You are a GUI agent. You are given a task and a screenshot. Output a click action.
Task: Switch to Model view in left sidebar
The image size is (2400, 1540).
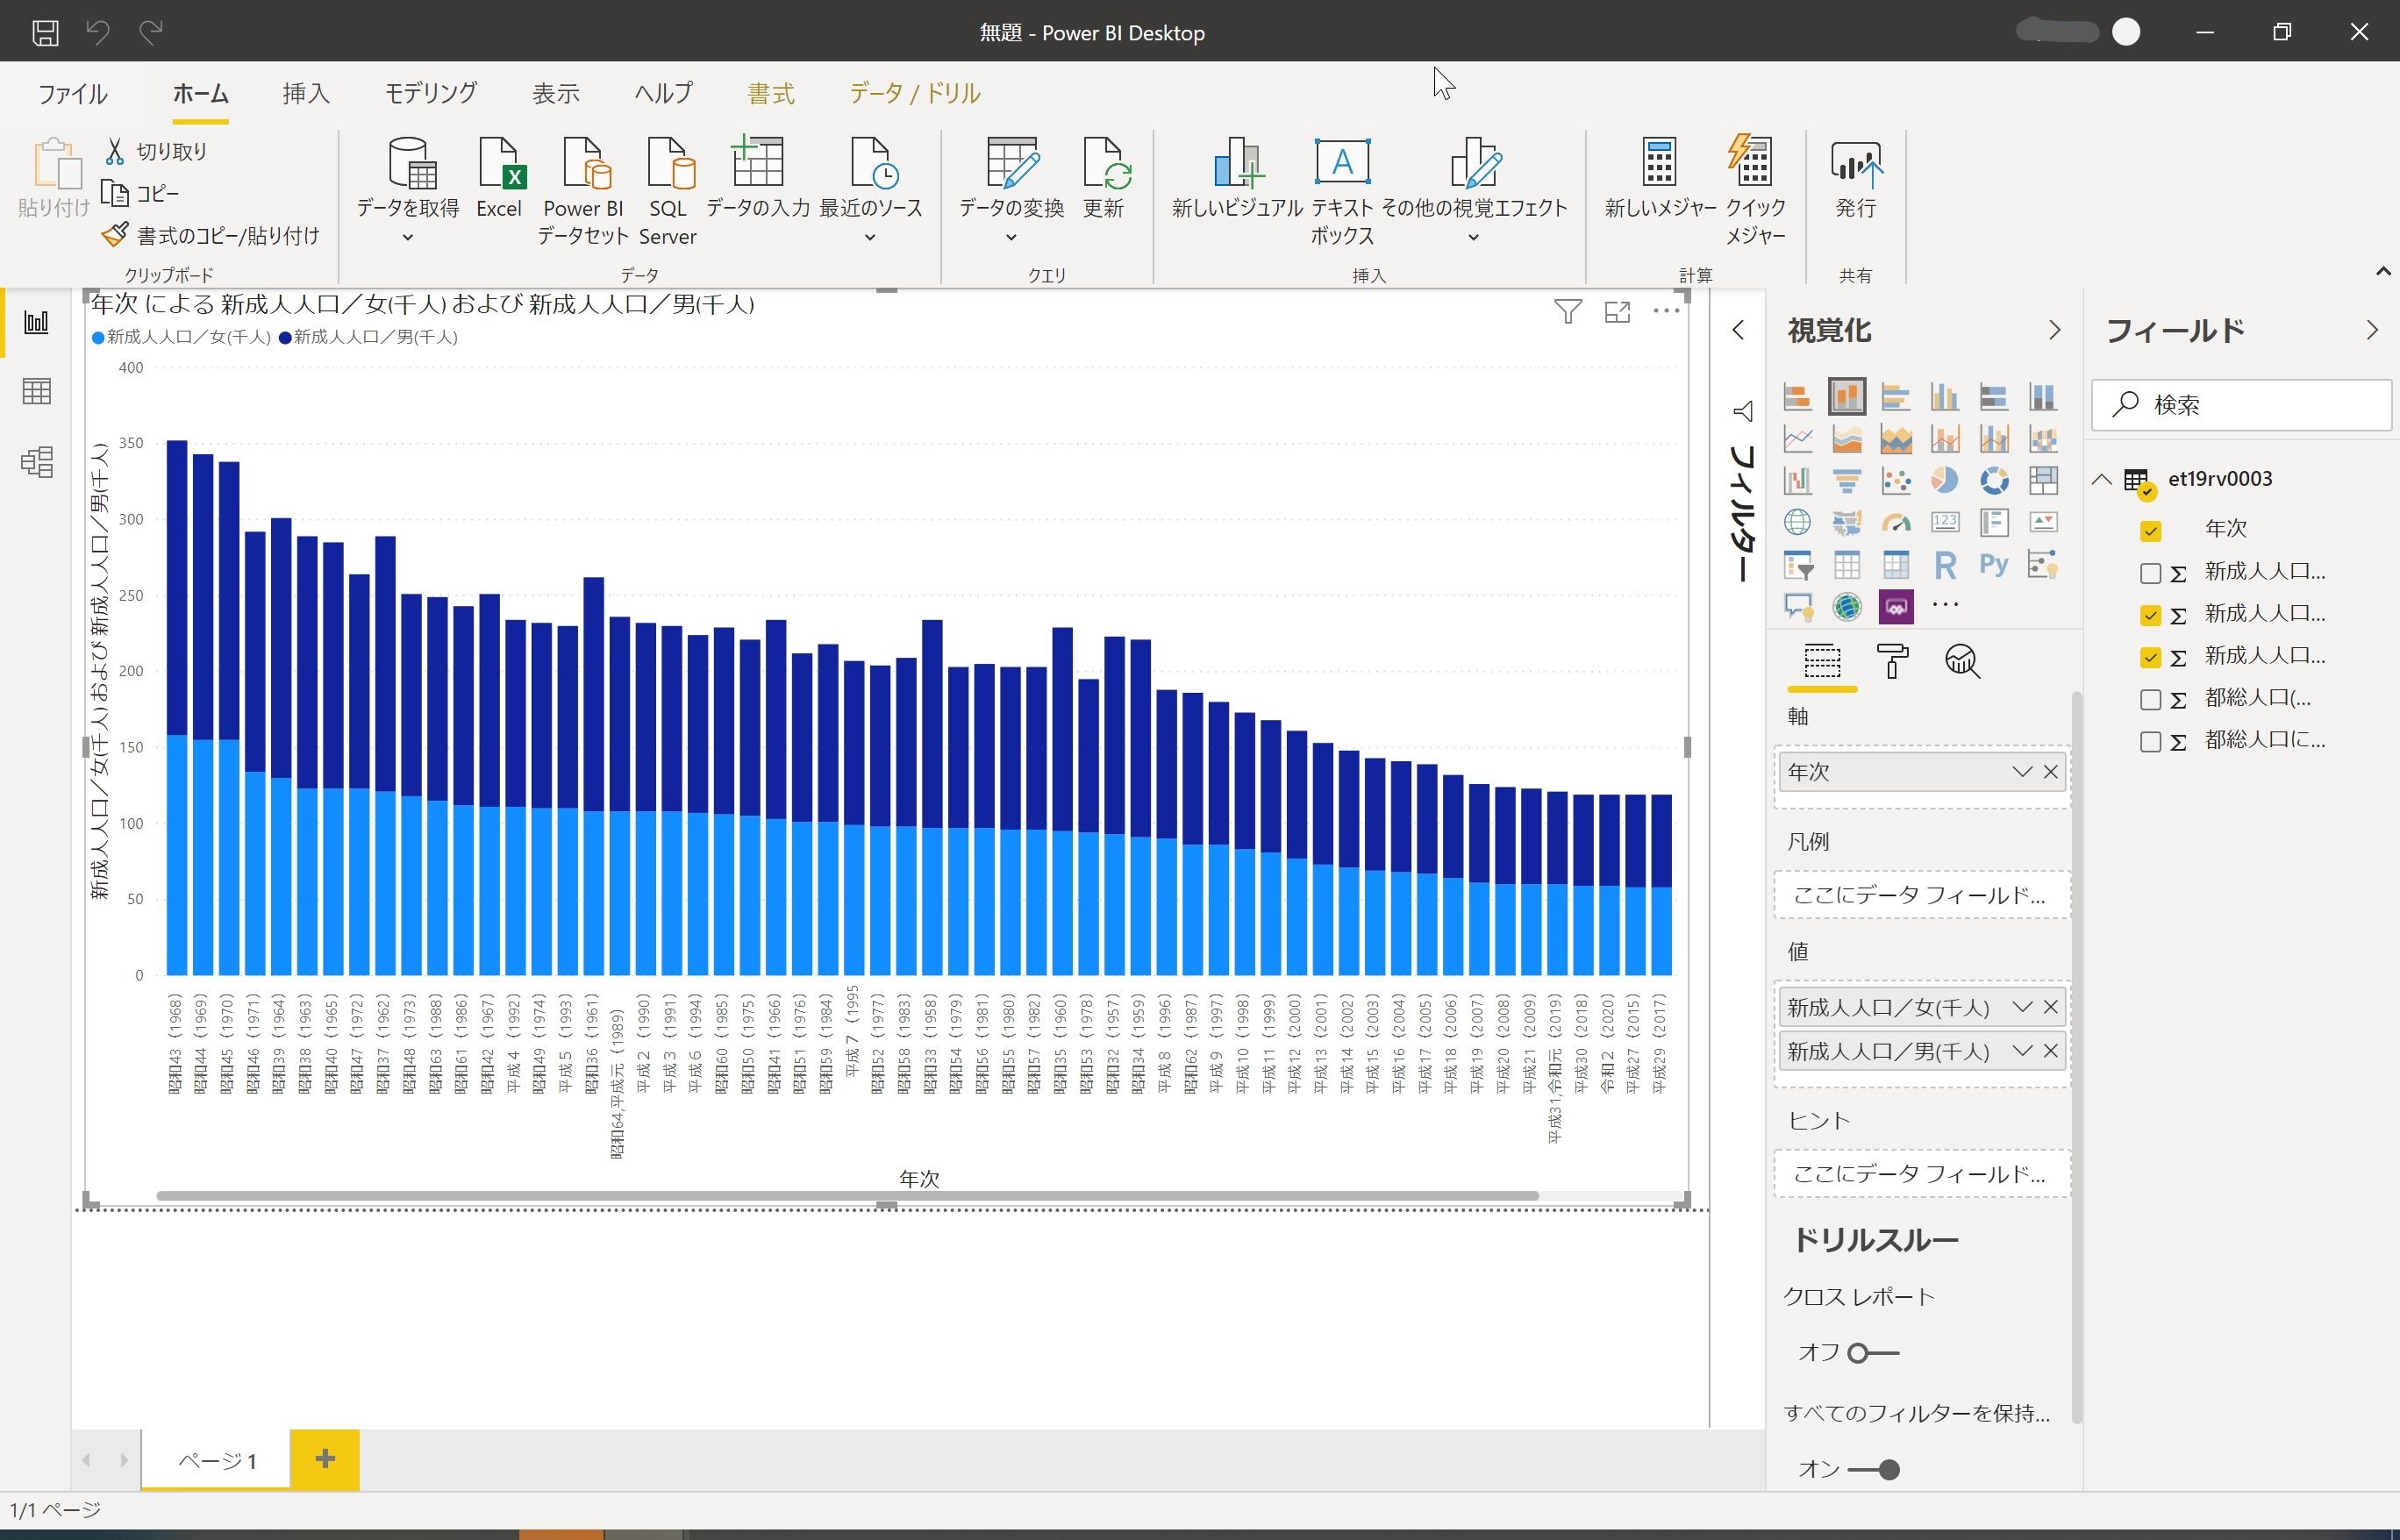(37, 462)
